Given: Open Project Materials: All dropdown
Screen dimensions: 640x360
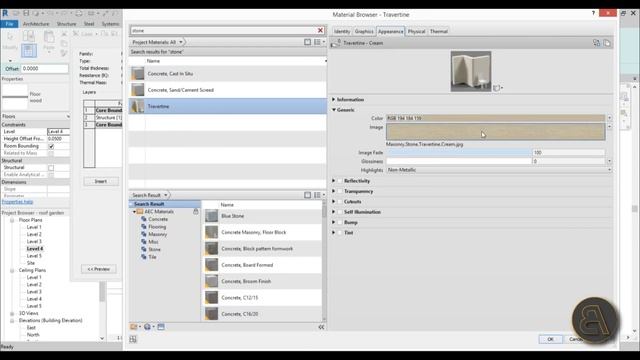Looking at the screenshot, I should (157, 42).
